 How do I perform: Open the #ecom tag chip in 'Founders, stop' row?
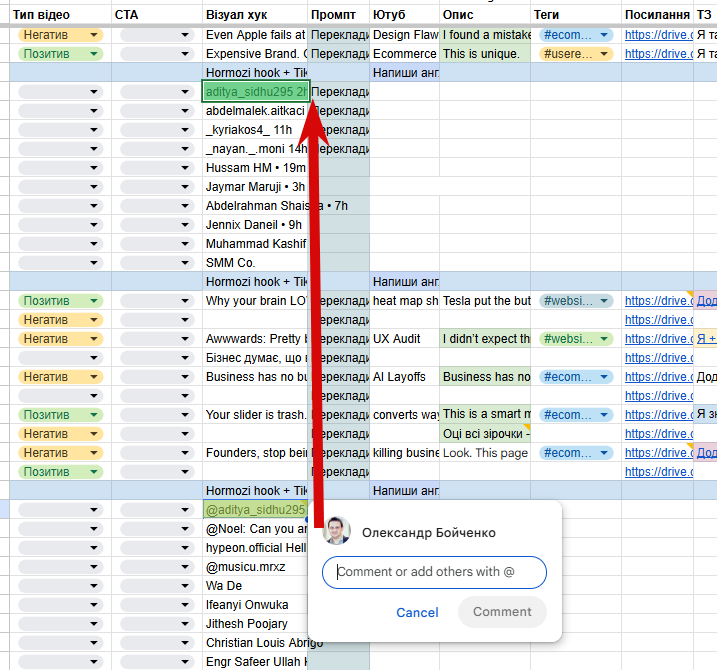click(x=576, y=453)
